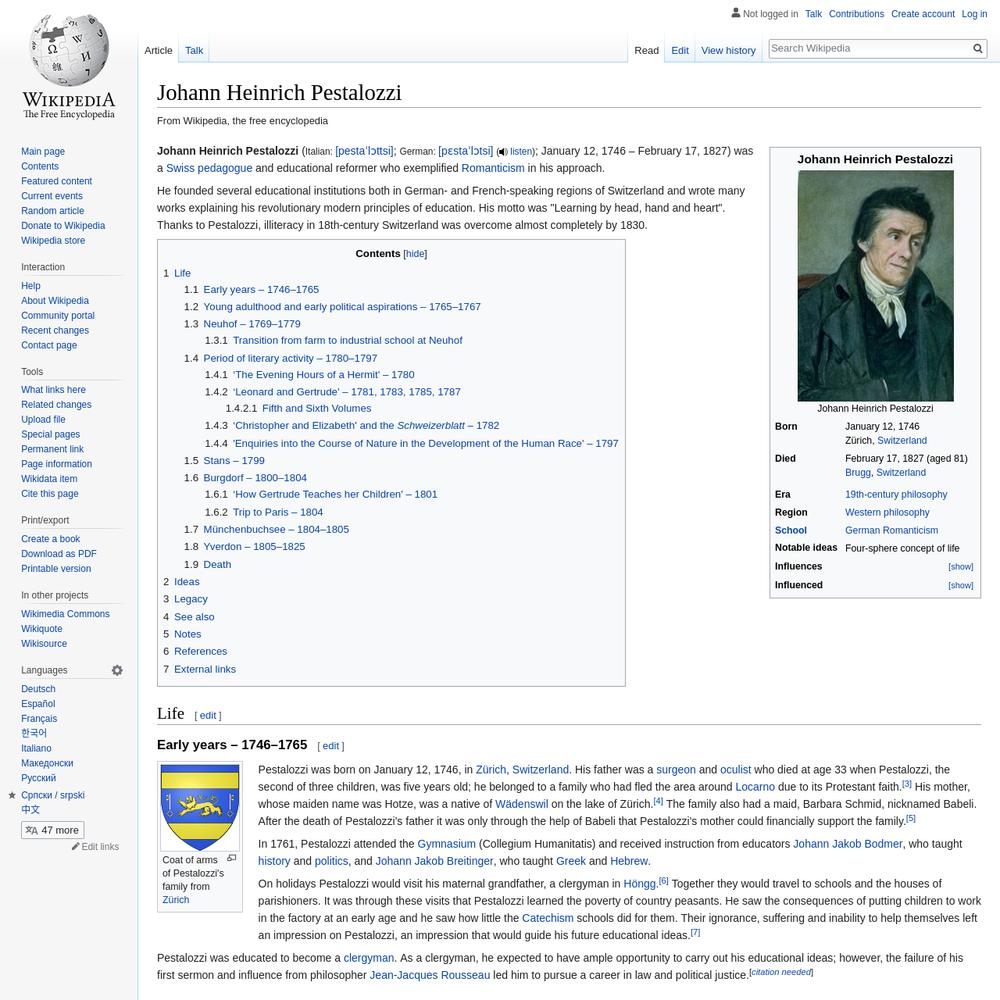Open the Languages settings gear icon
Screen dimensions: 1000x1000
(x=117, y=670)
